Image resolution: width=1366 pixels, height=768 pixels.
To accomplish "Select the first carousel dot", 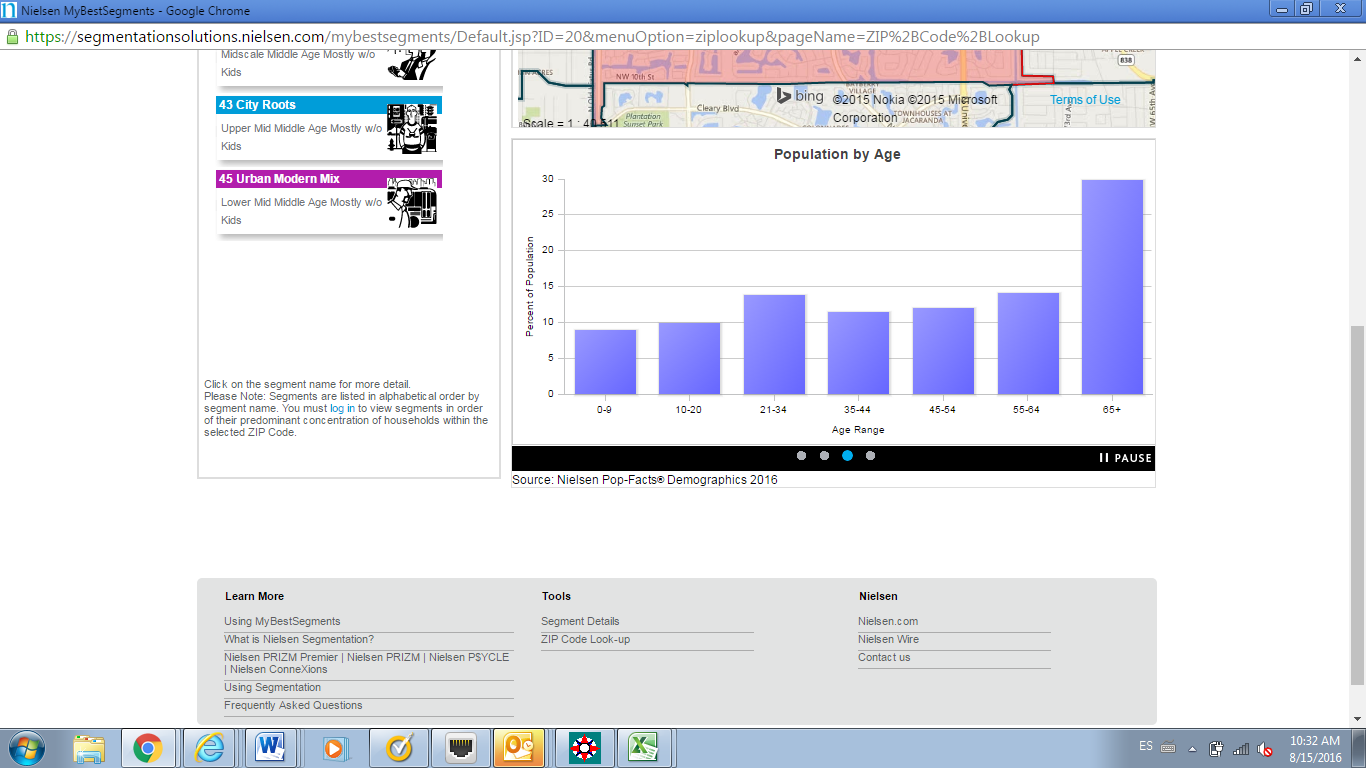I will click(x=802, y=454).
